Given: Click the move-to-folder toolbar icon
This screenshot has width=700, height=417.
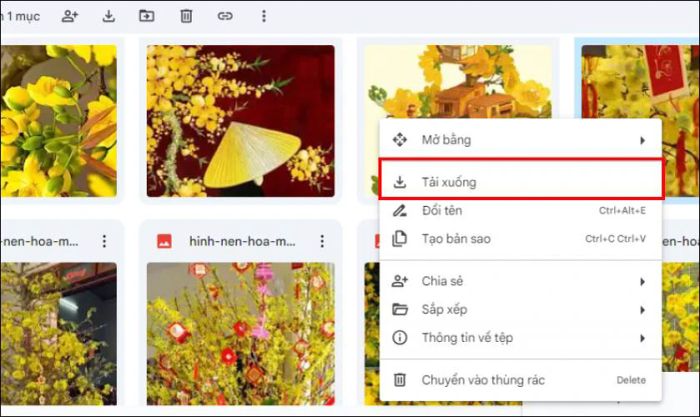Looking at the screenshot, I should click(x=147, y=16).
